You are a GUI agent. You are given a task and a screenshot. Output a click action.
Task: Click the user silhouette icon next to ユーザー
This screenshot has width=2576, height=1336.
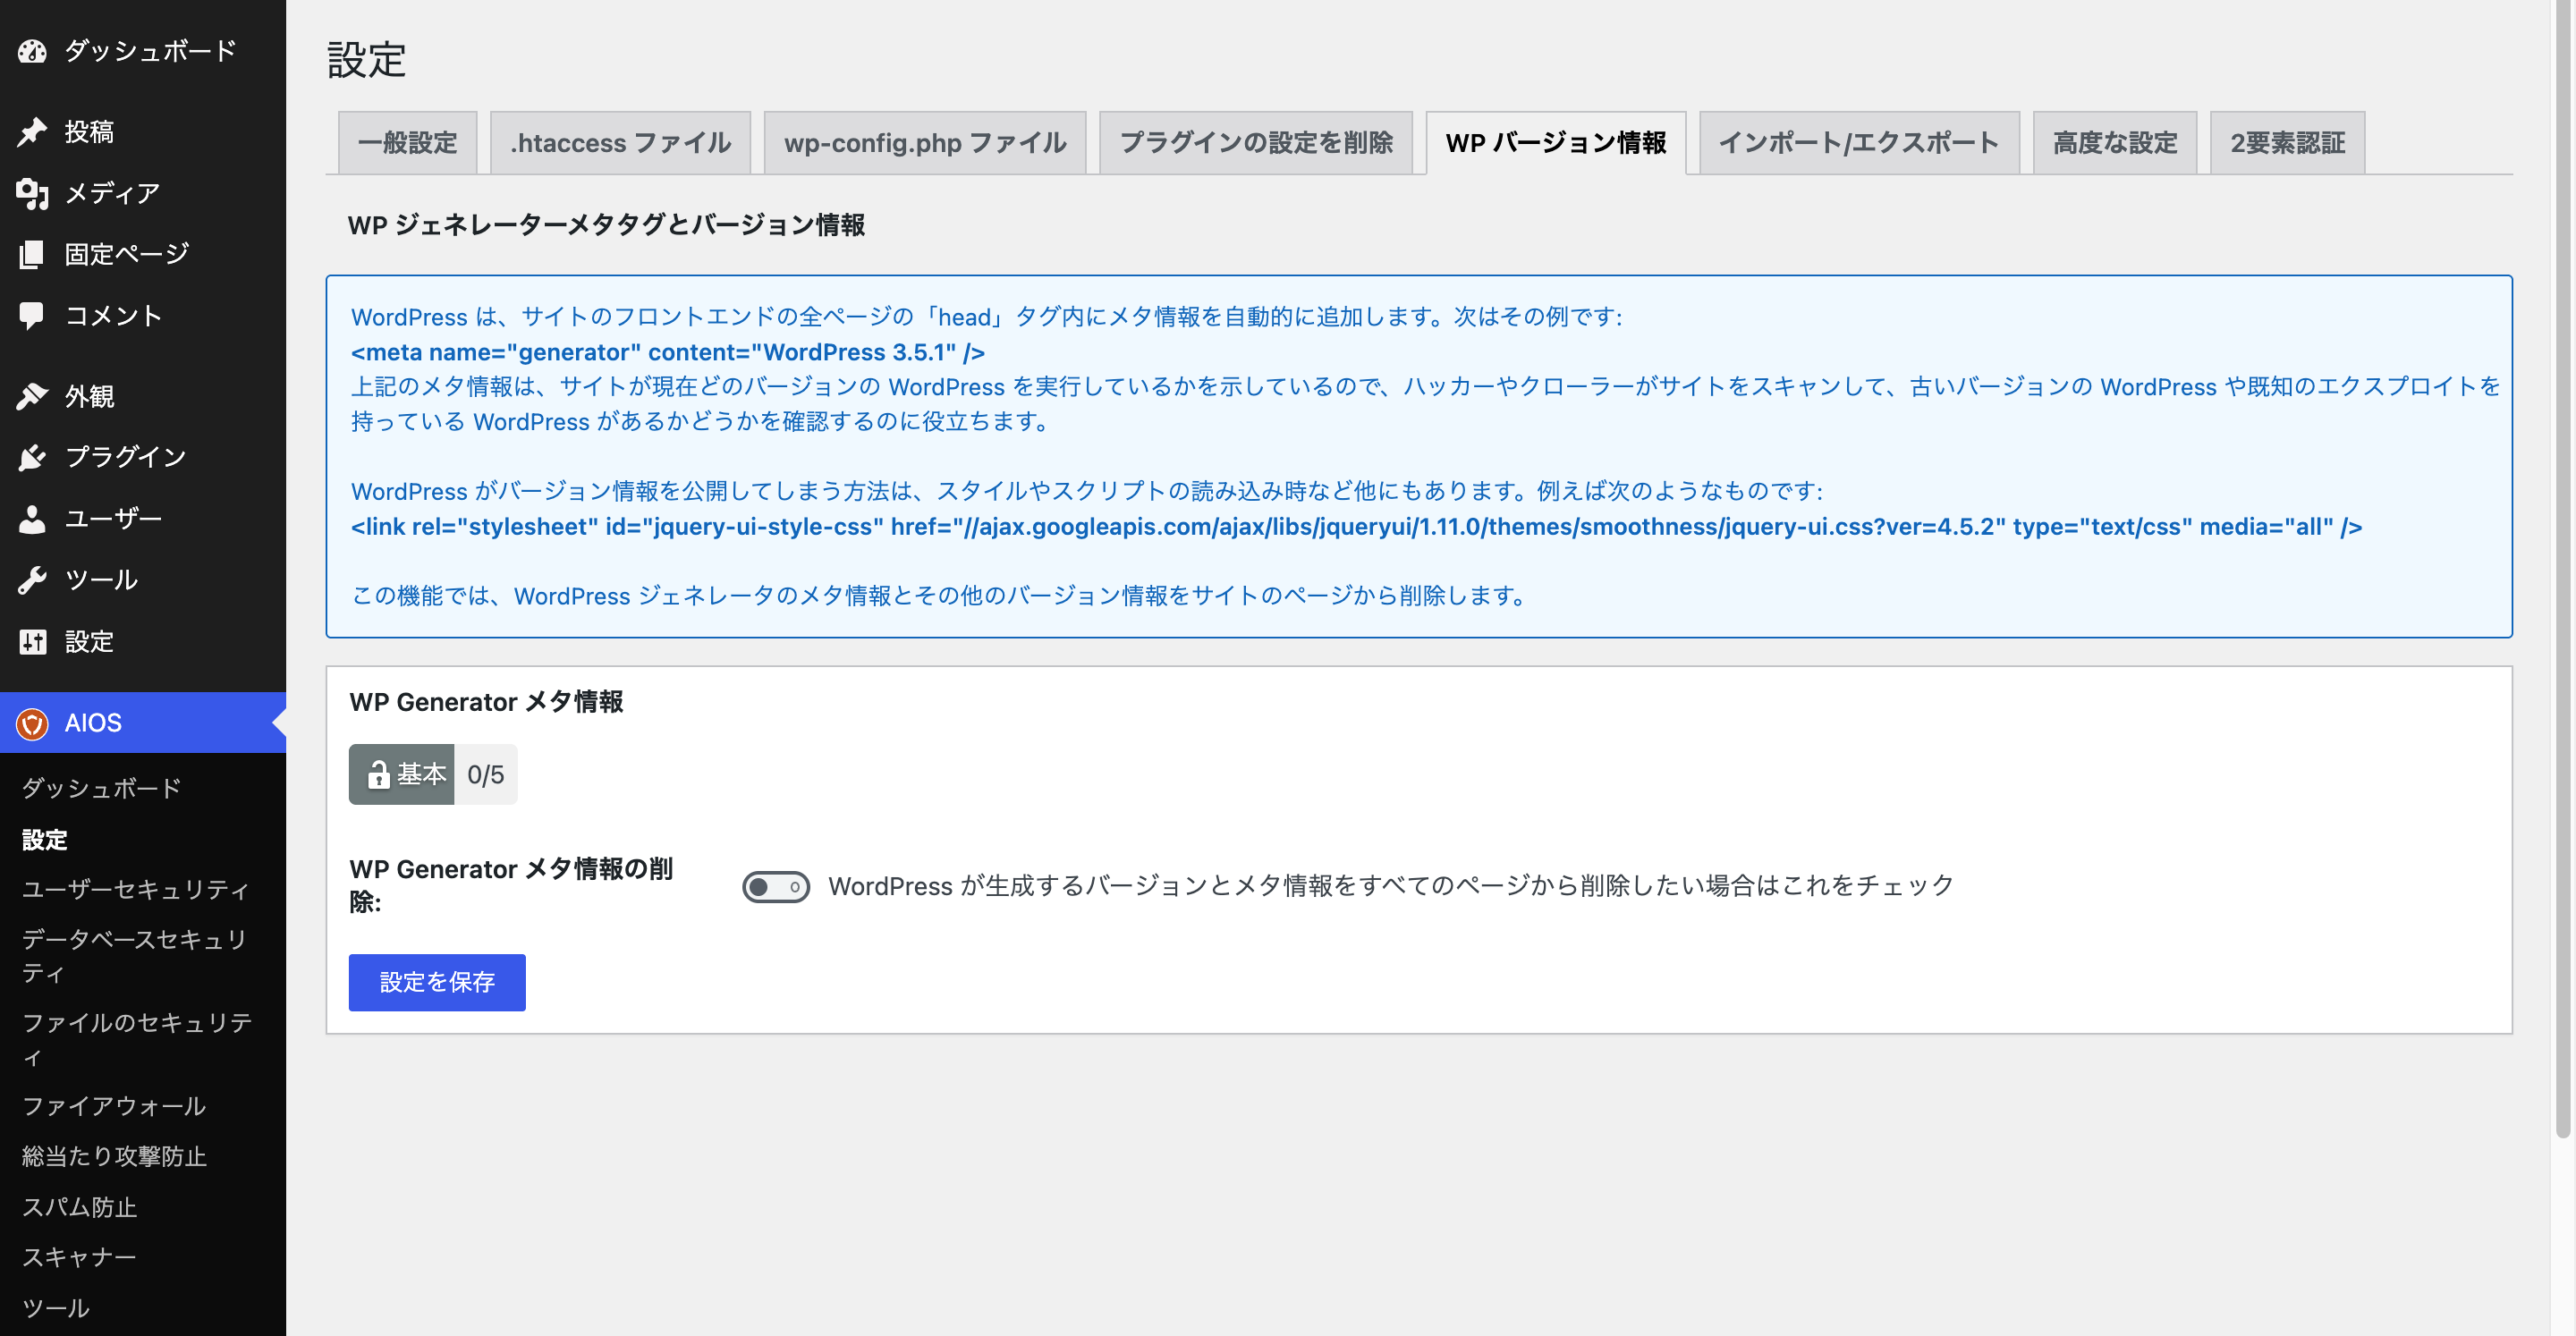32,519
